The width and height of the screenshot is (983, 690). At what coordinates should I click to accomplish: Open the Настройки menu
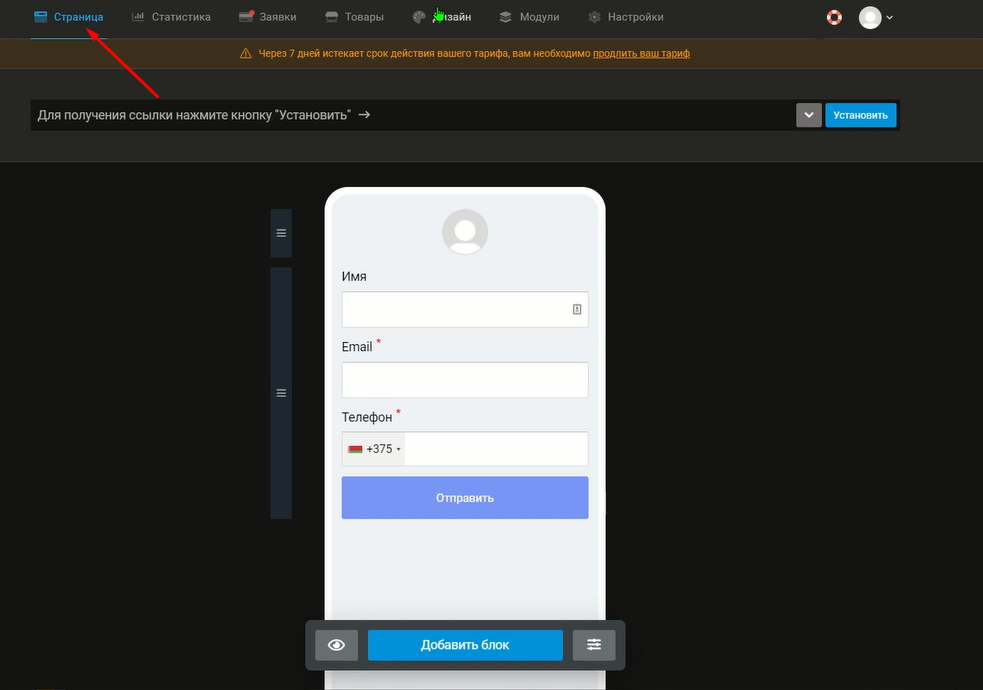tap(625, 17)
